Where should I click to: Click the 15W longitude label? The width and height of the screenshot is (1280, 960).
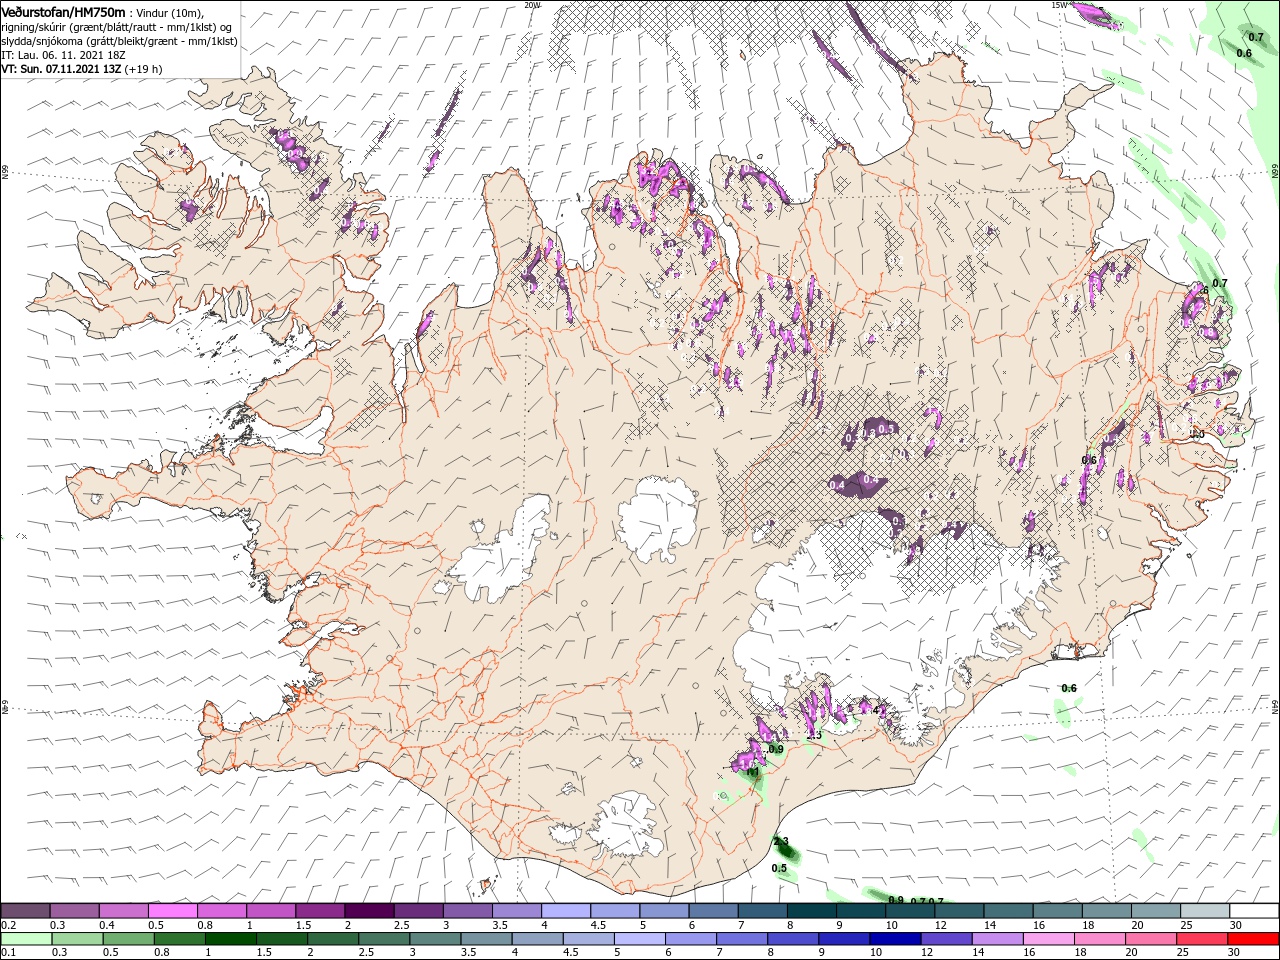(x=1059, y=5)
